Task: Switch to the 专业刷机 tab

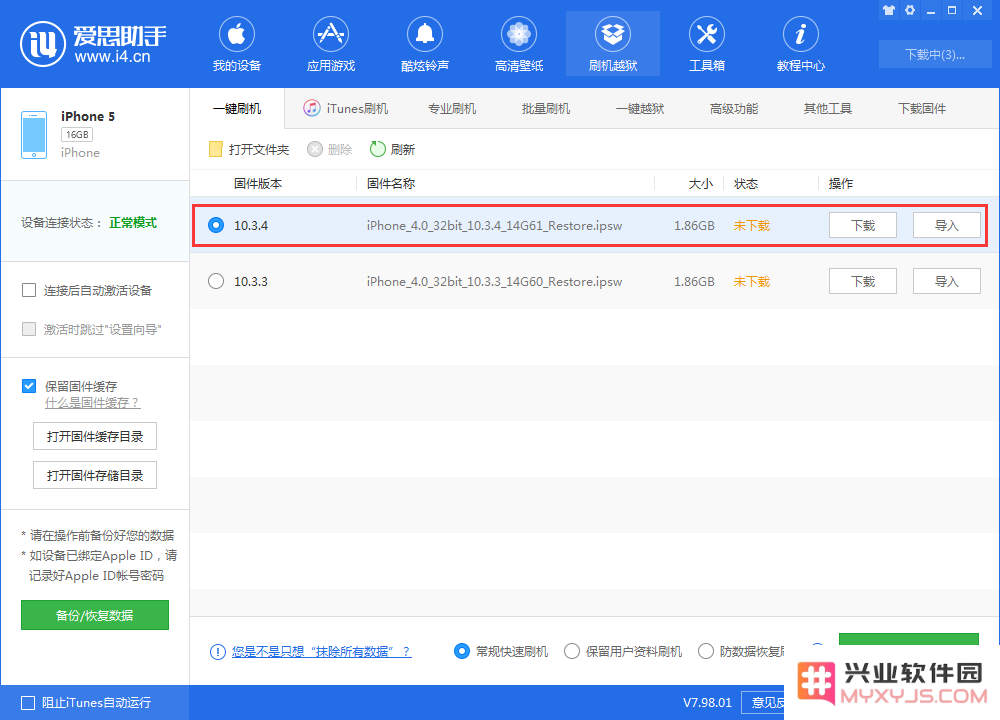Action: coord(452,109)
